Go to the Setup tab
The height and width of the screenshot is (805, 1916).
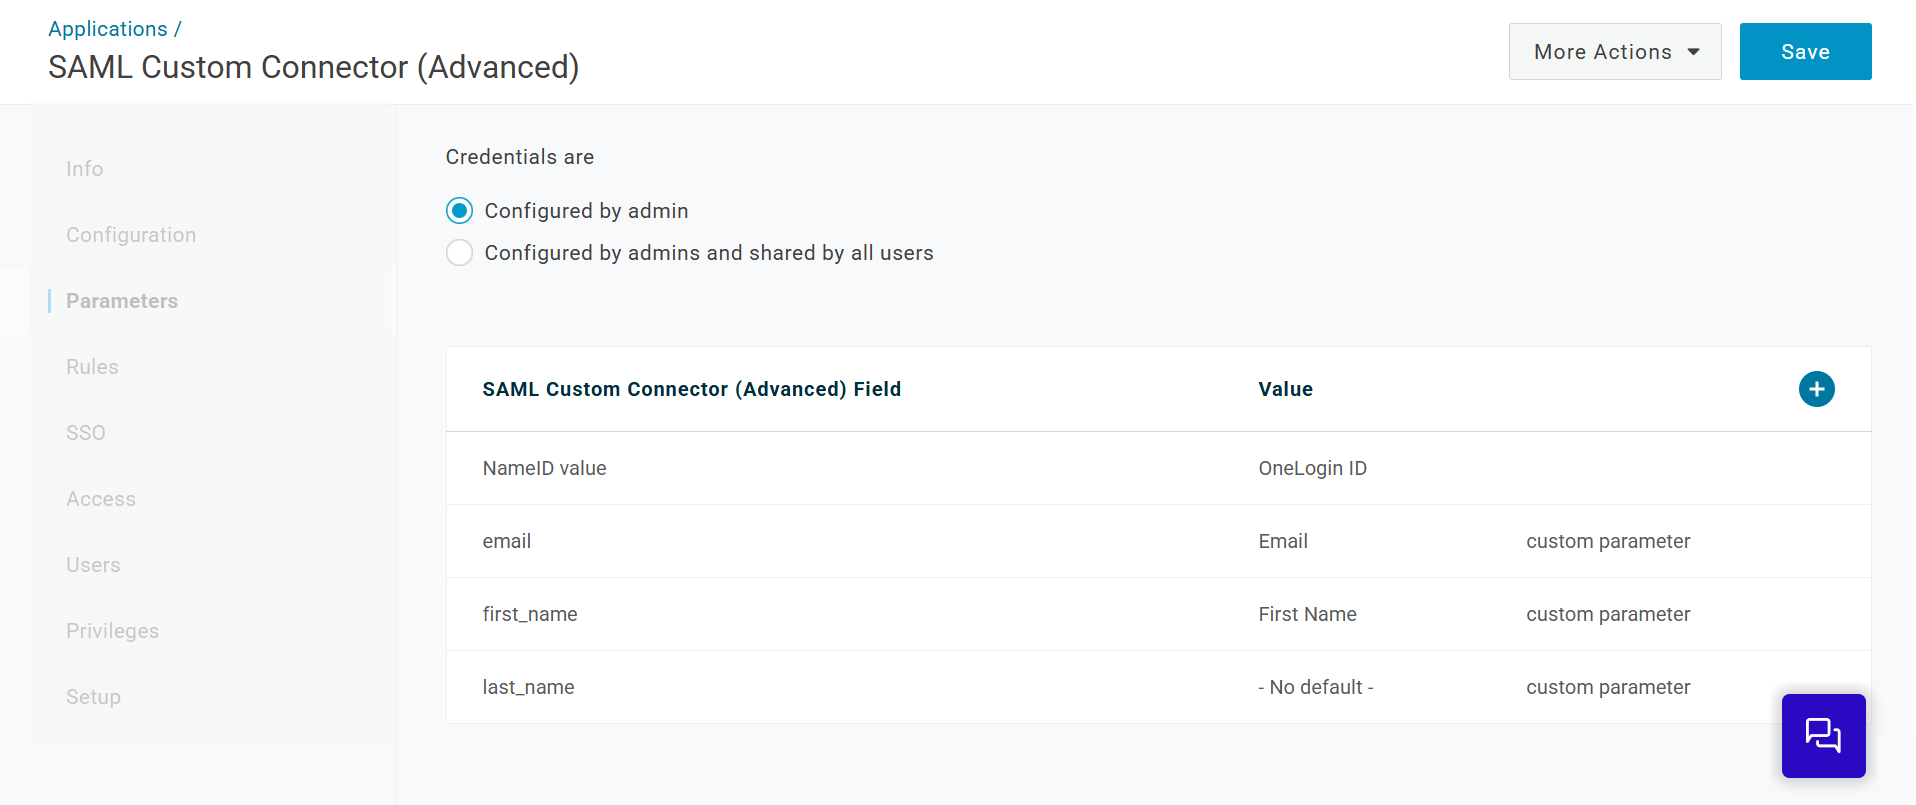(x=93, y=697)
